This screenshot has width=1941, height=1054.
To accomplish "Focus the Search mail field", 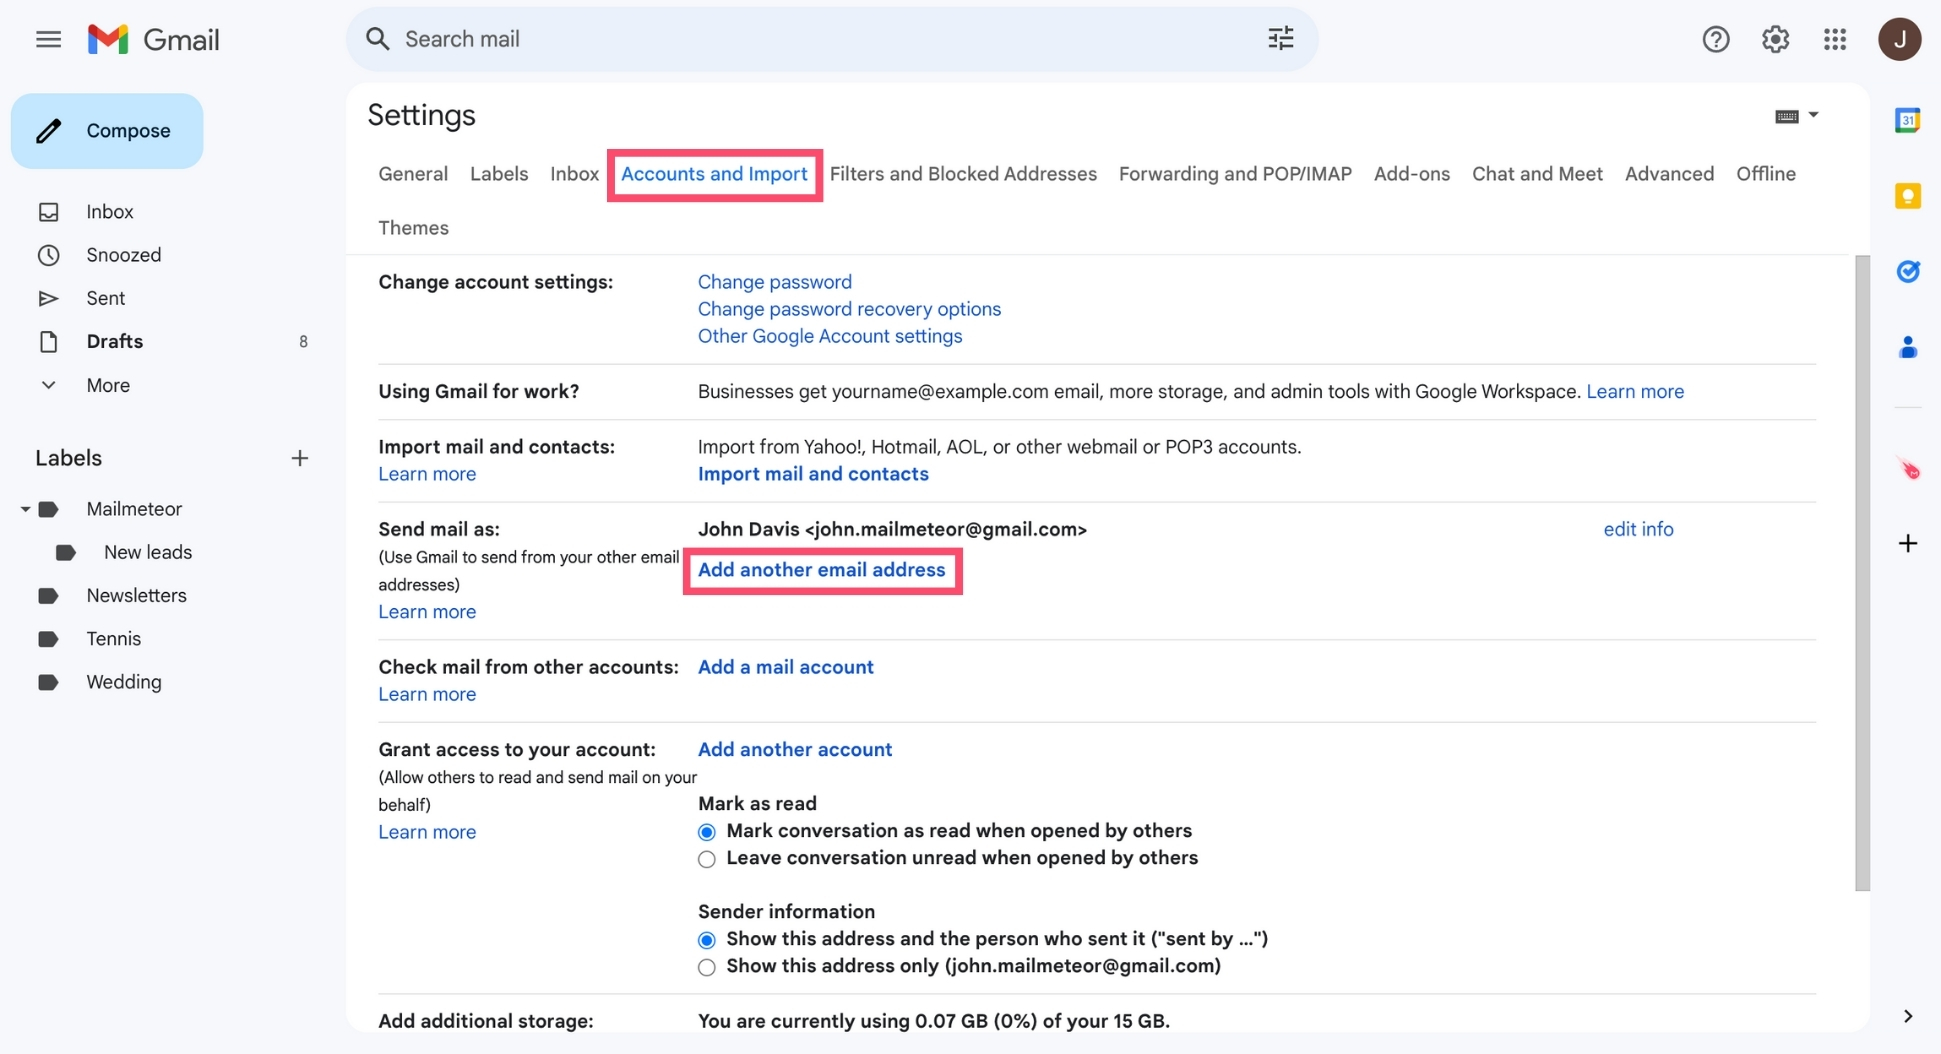I will pos(830,39).
